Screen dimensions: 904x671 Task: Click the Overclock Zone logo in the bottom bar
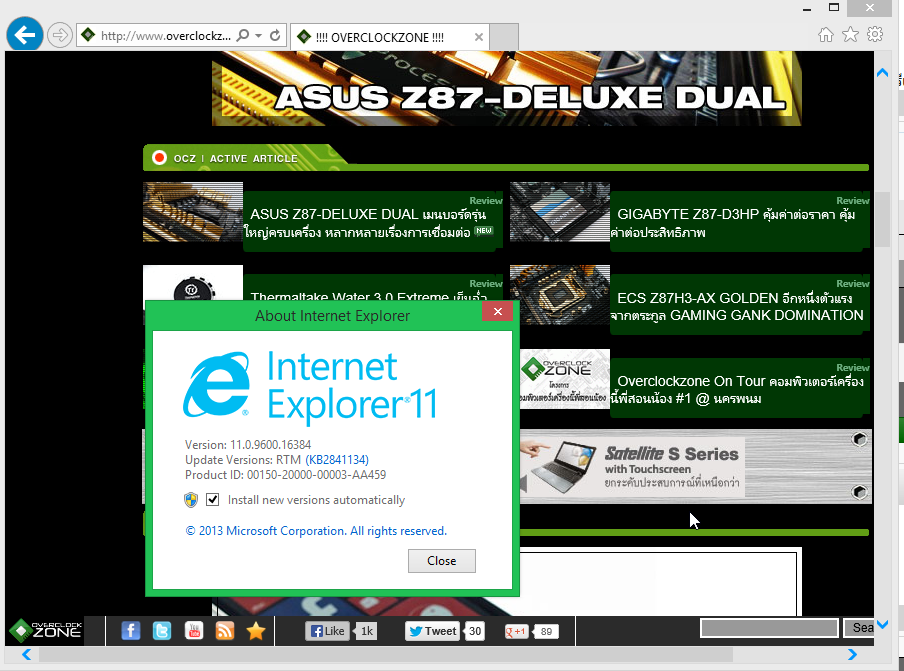(x=47, y=630)
